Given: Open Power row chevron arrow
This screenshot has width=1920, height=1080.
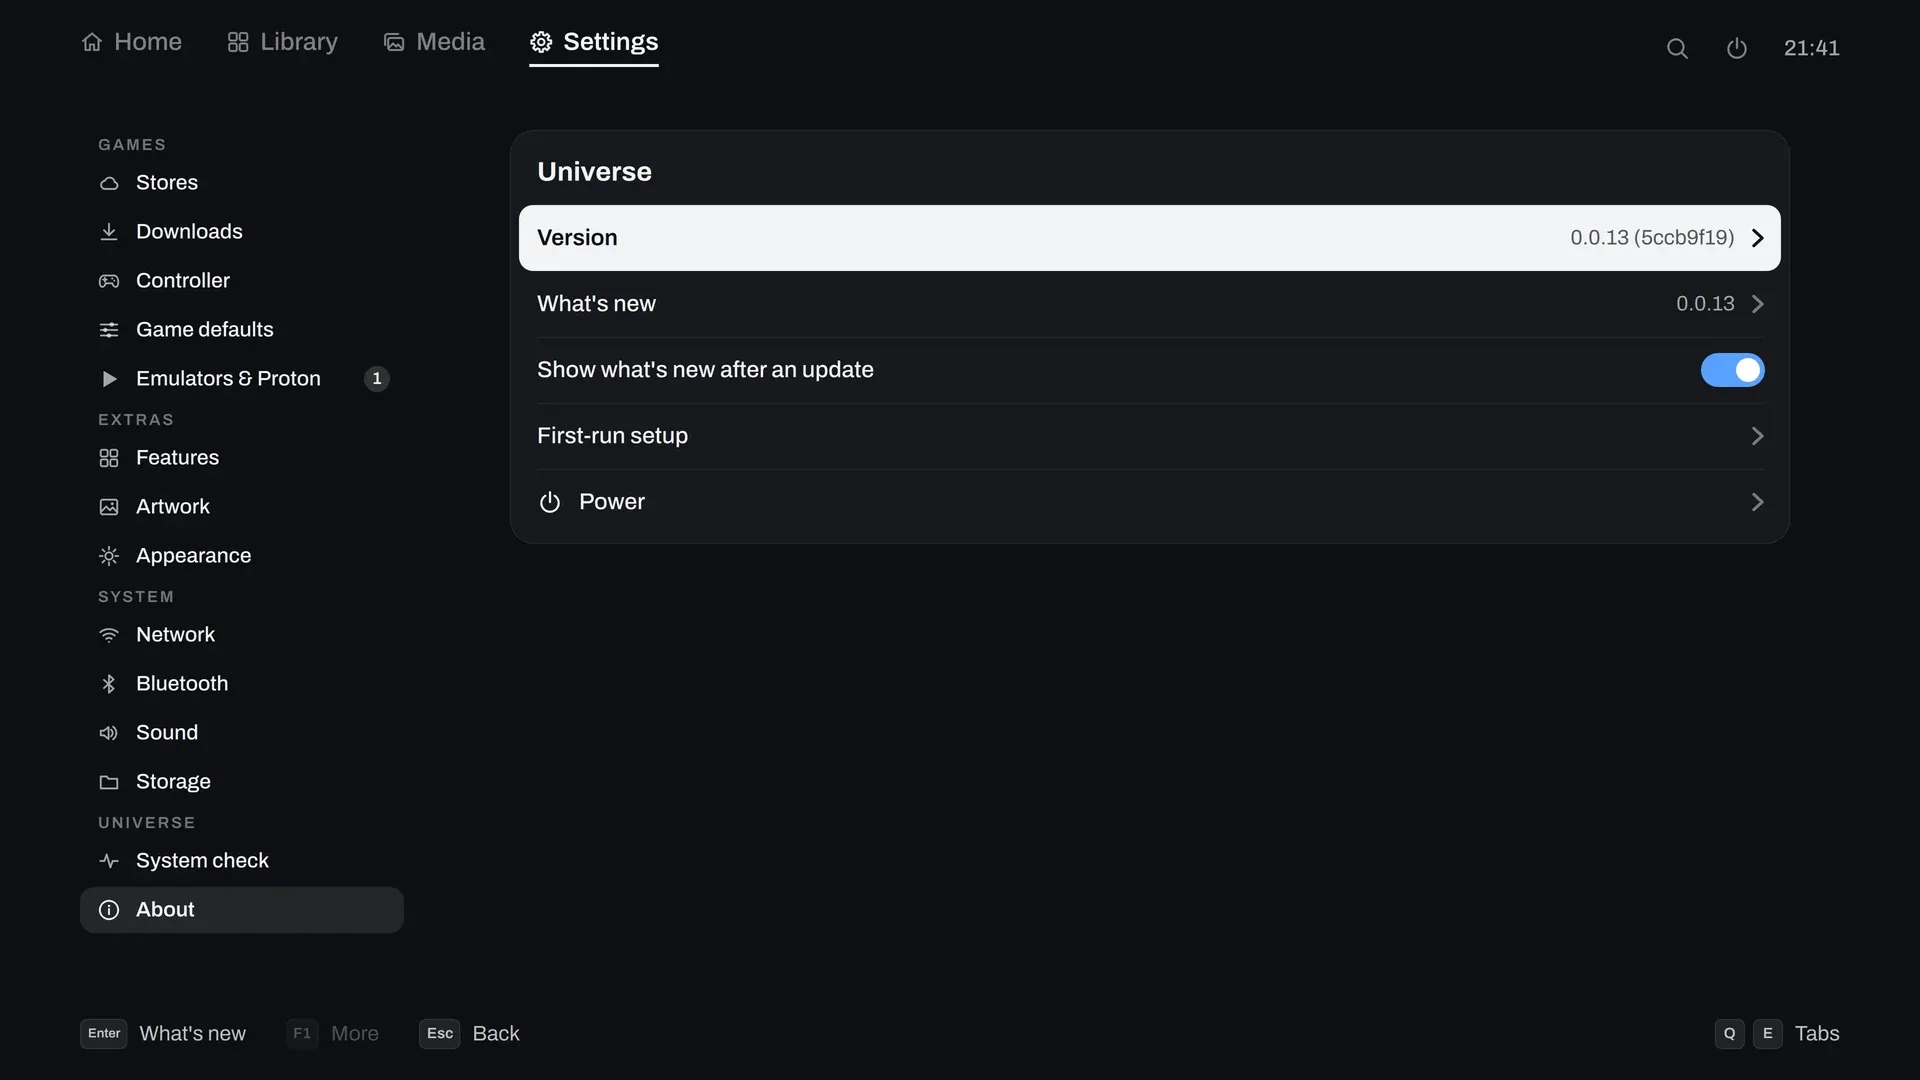Looking at the screenshot, I should click(x=1757, y=502).
